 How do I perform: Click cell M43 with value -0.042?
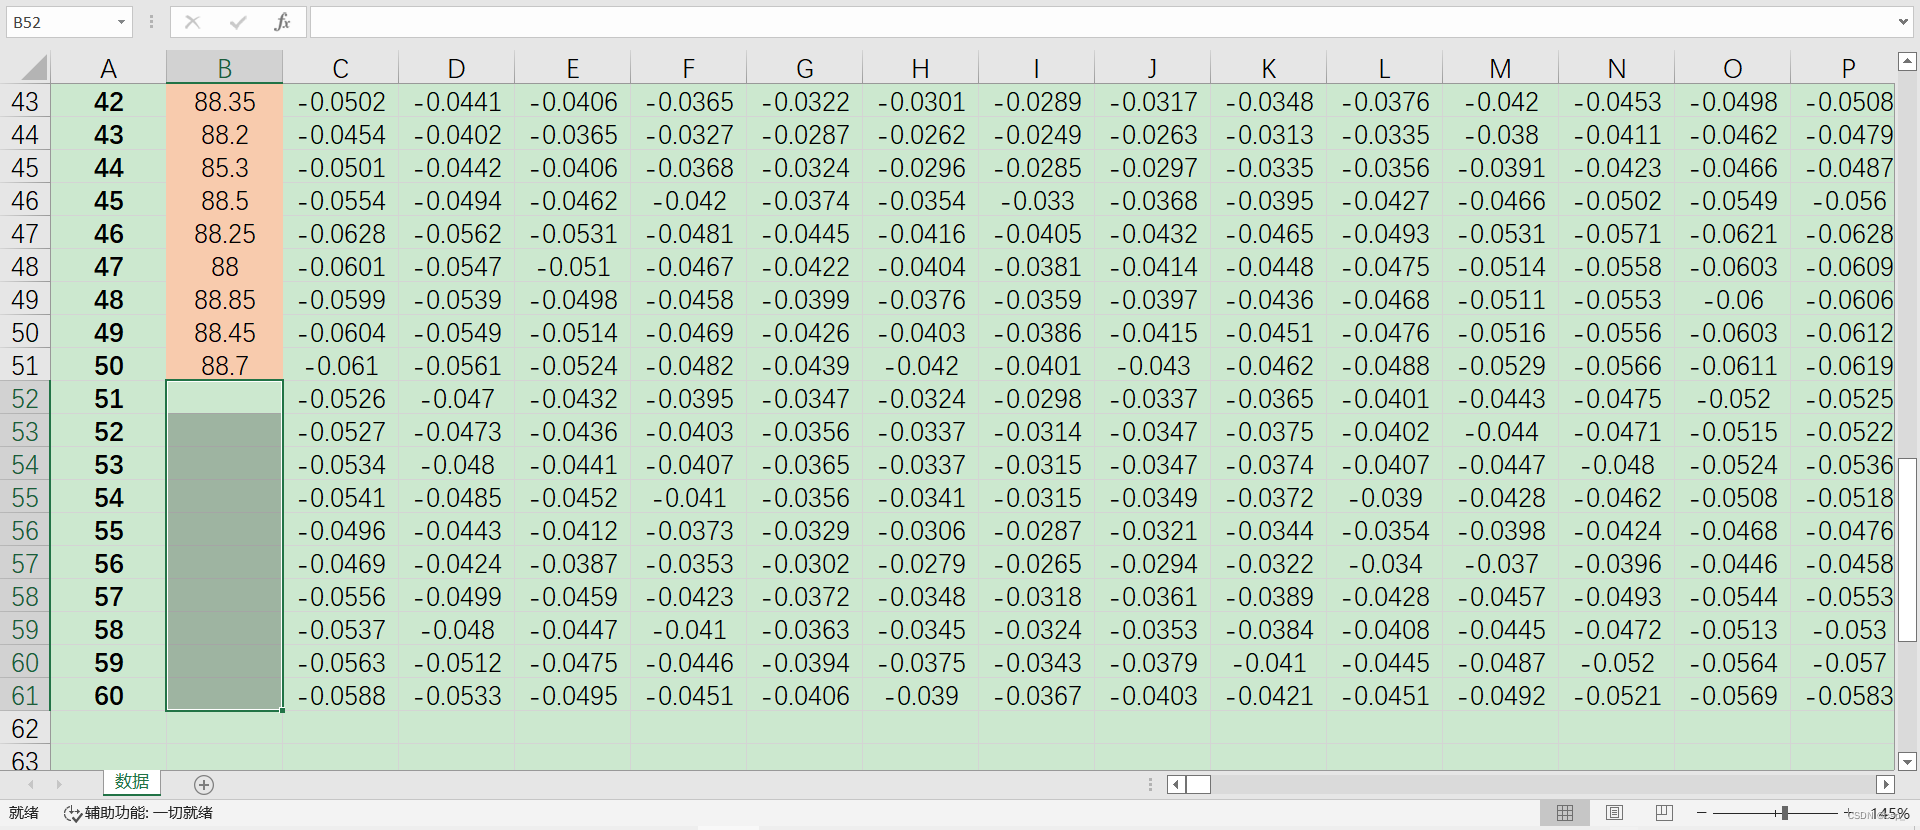(x=1500, y=102)
